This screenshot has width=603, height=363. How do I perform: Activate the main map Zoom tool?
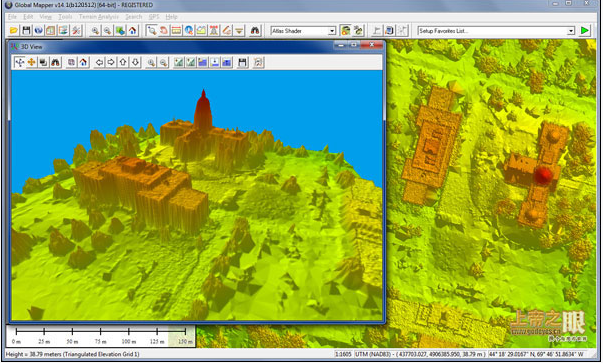coord(152,30)
